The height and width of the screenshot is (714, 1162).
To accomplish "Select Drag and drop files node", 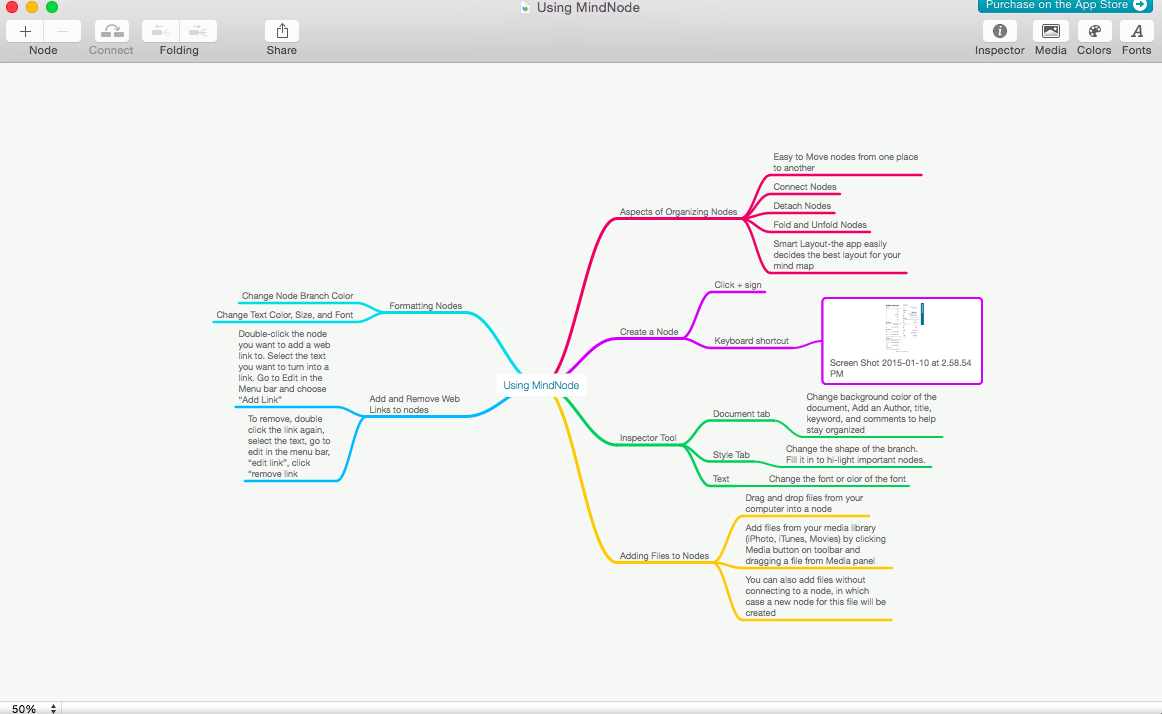I will click(804, 503).
